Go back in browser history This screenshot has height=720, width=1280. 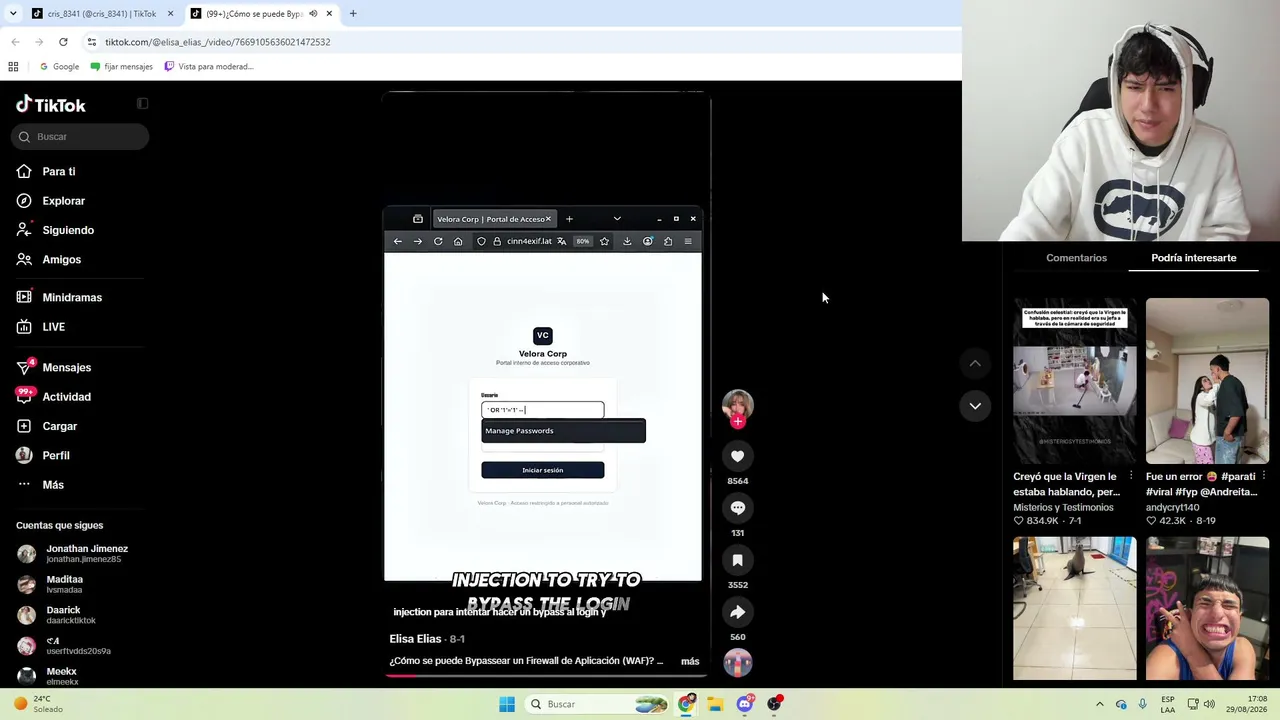[x=15, y=42]
